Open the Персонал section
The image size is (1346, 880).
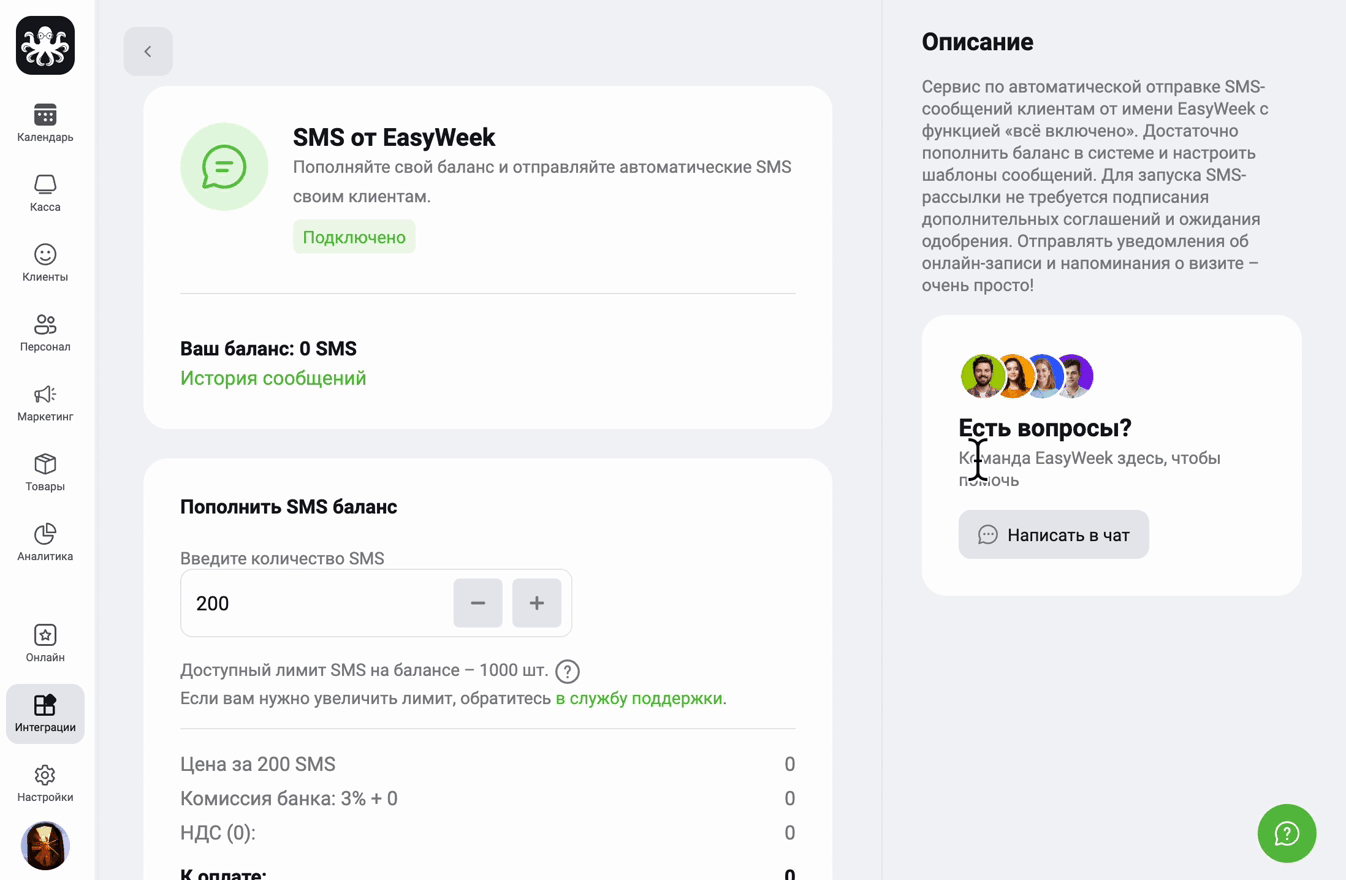click(x=45, y=333)
